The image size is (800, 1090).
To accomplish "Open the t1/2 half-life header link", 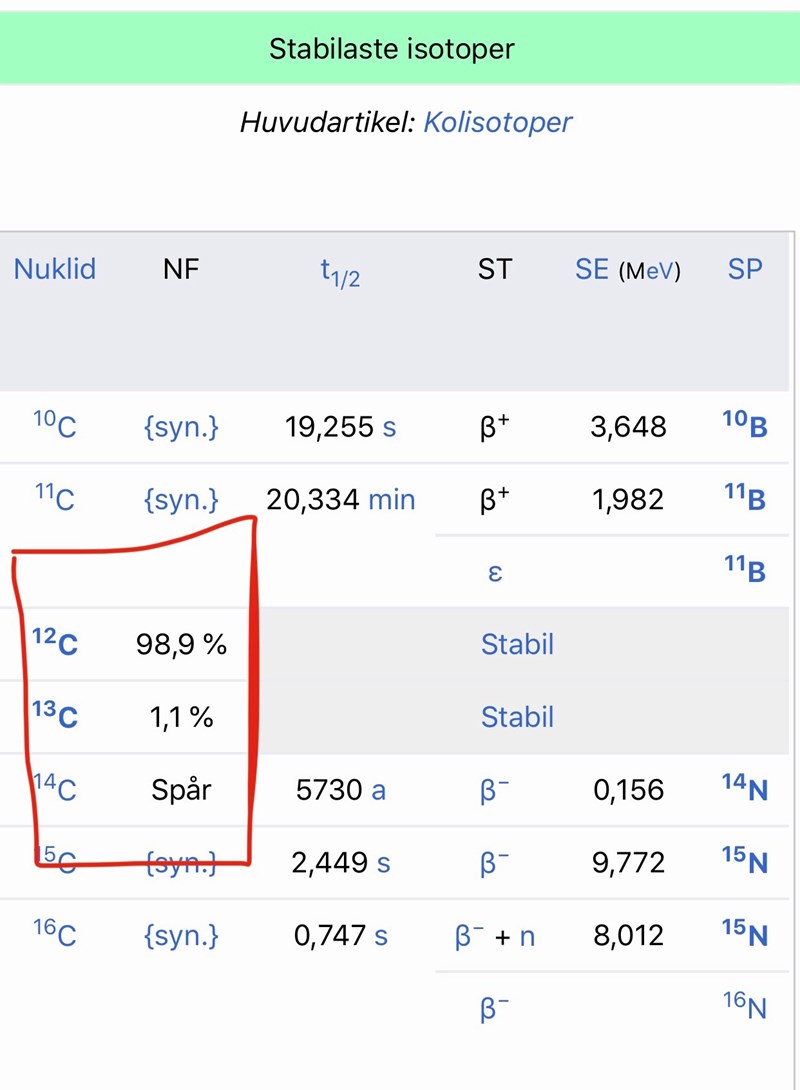I will 340,271.
